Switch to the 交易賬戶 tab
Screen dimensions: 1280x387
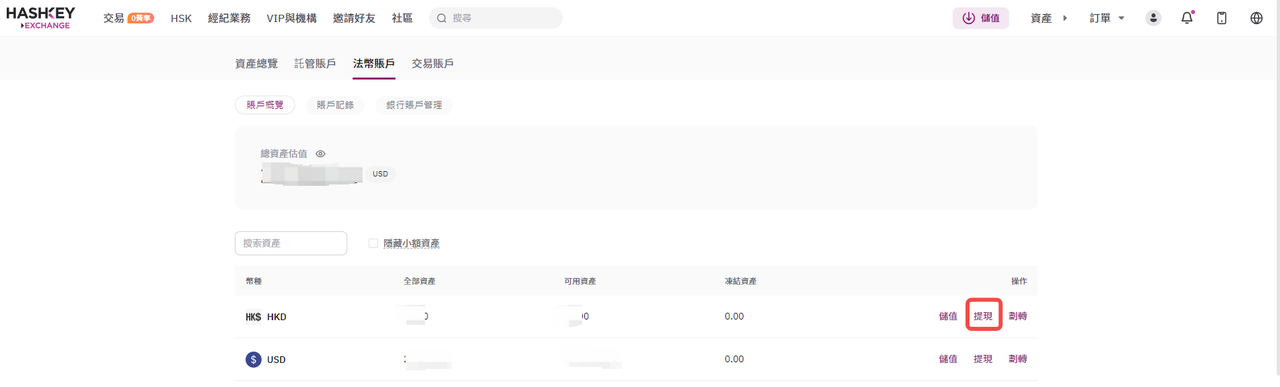point(433,63)
